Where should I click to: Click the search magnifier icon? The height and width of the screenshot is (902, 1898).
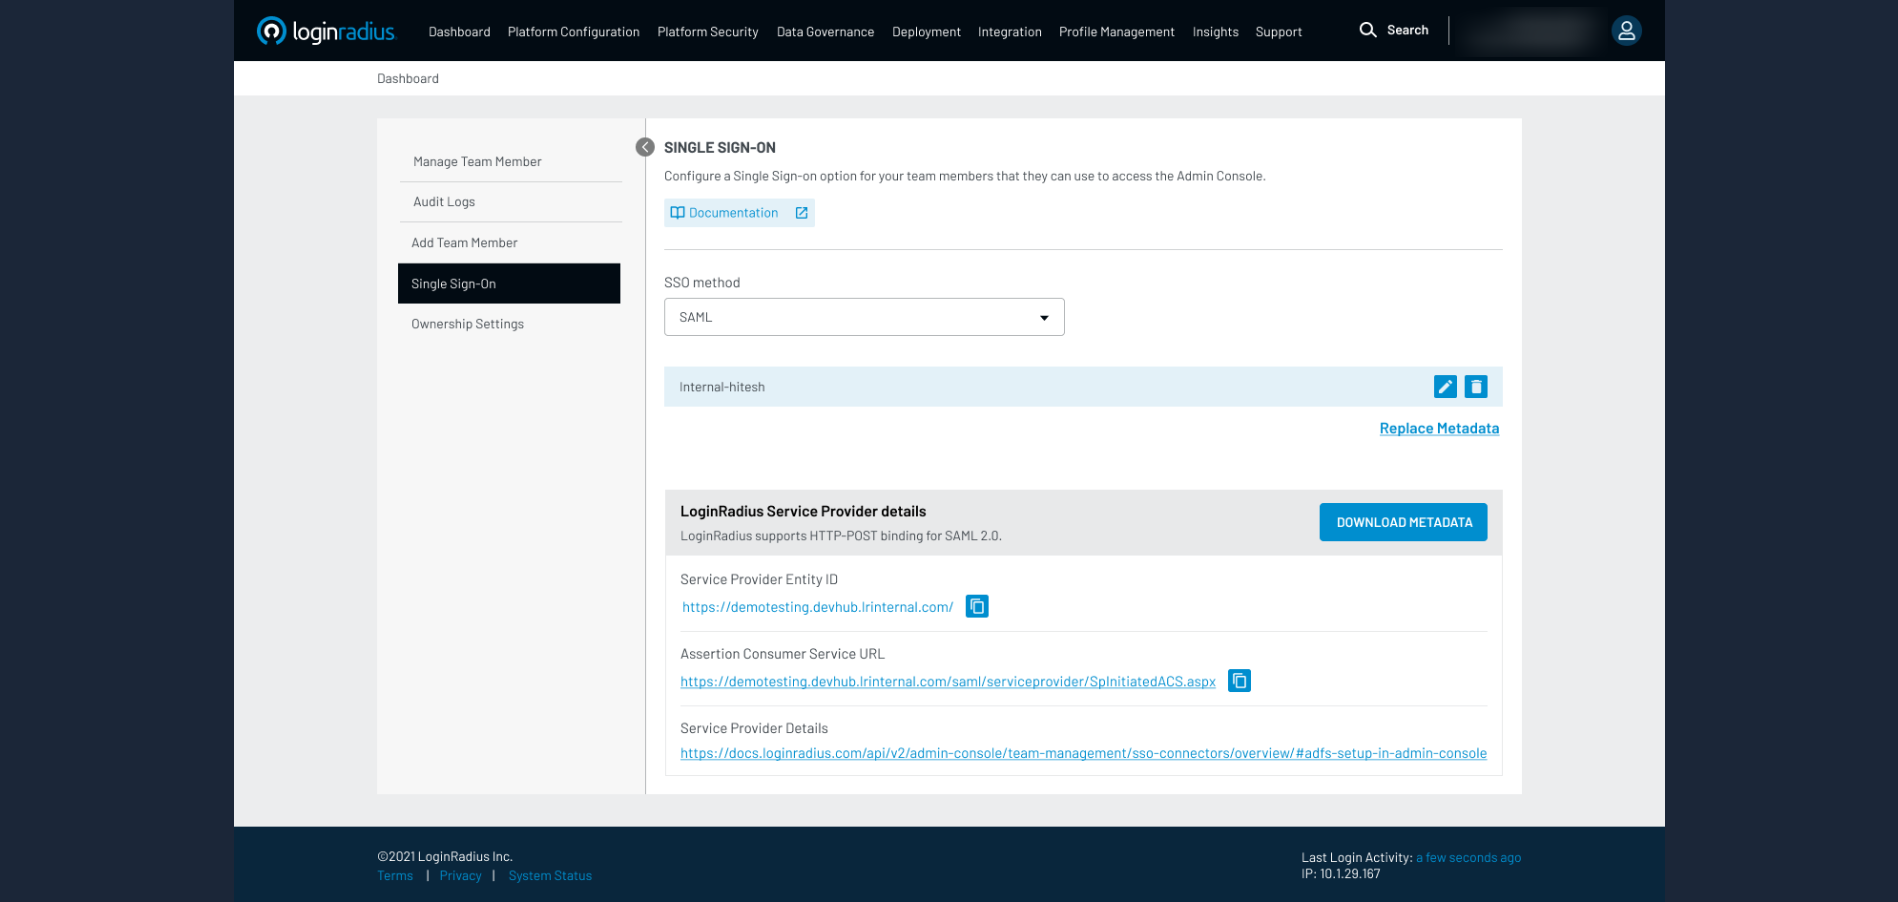pyautogui.click(x=1367, y=30)
